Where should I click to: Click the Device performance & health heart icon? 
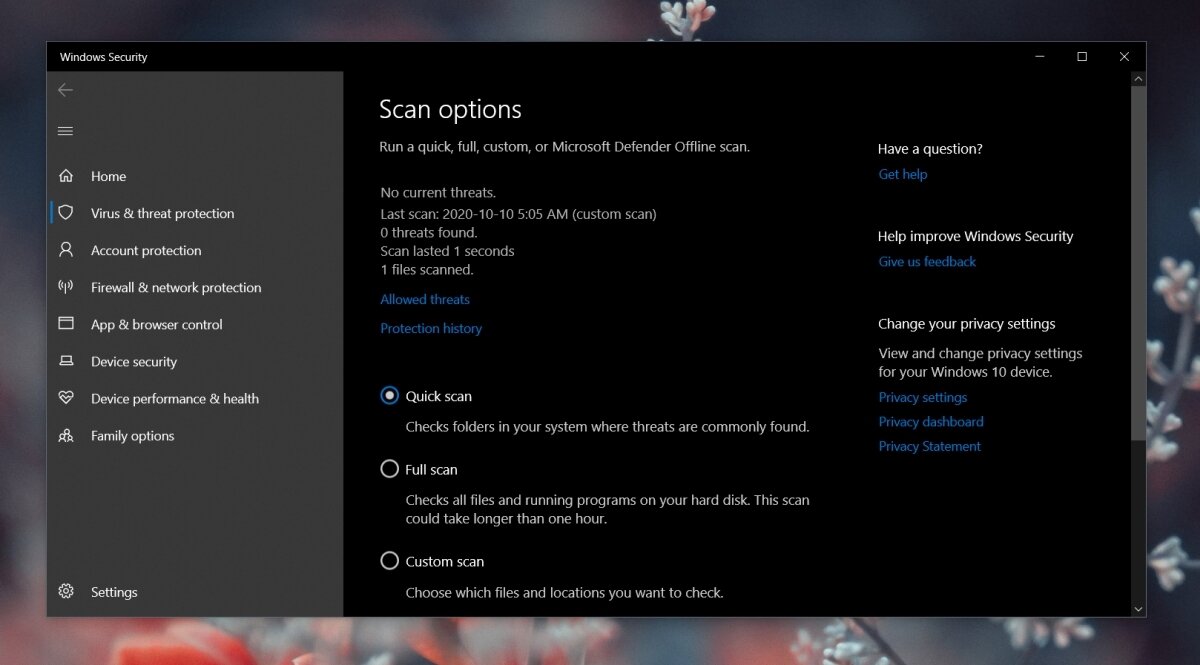[66, 398]
